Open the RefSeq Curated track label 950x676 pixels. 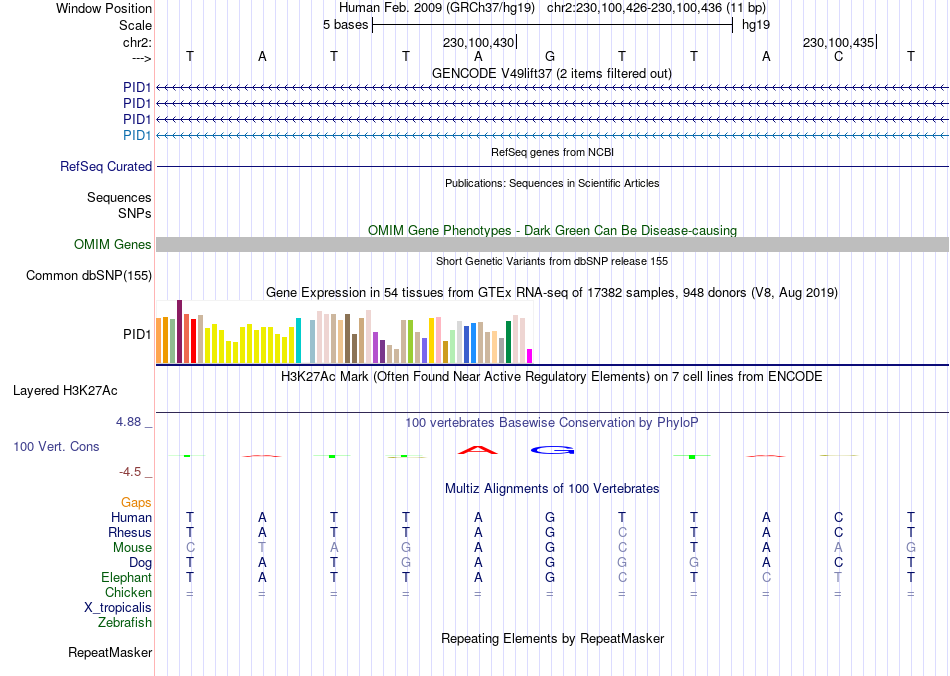click(106, 167)
